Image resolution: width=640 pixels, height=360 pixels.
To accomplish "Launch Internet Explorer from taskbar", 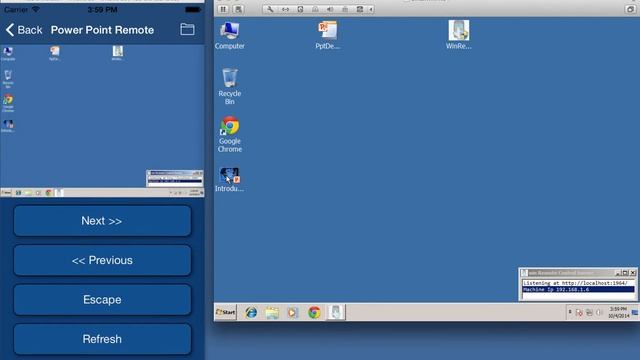I will (251, 313).
